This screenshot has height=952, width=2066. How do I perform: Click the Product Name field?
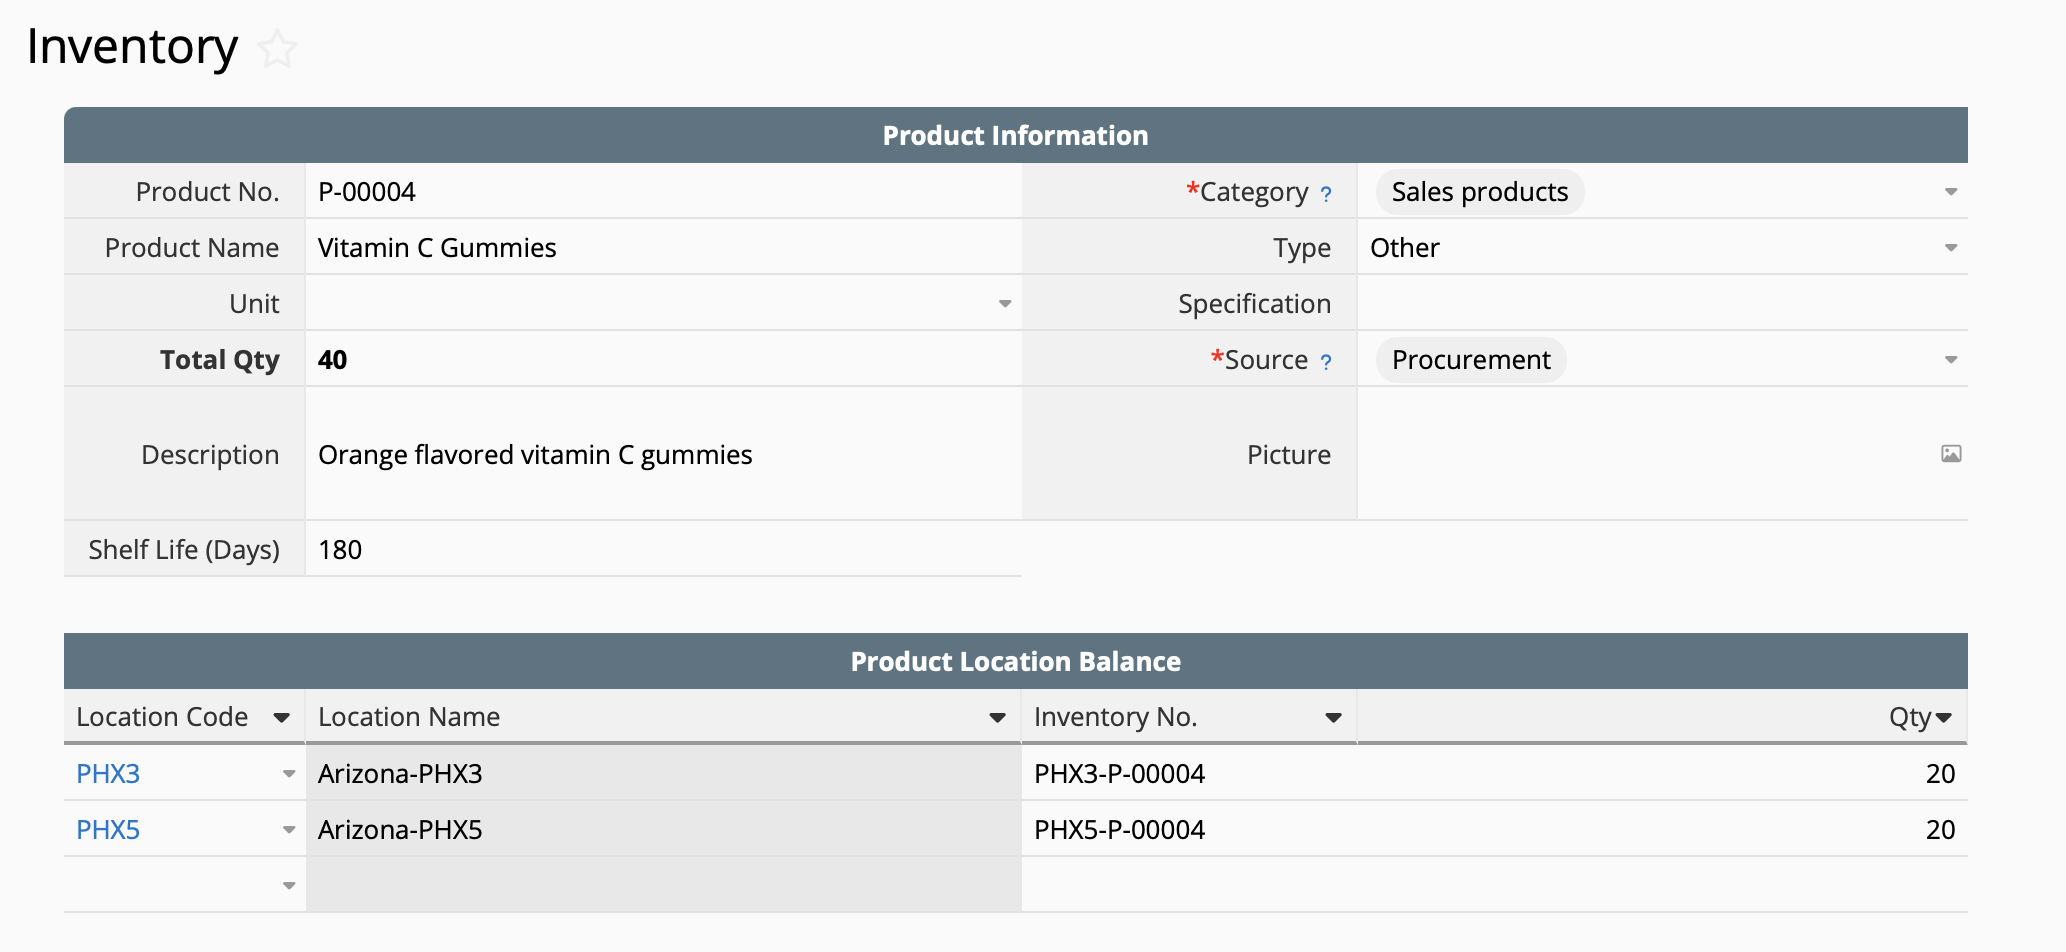coord(660,248)
